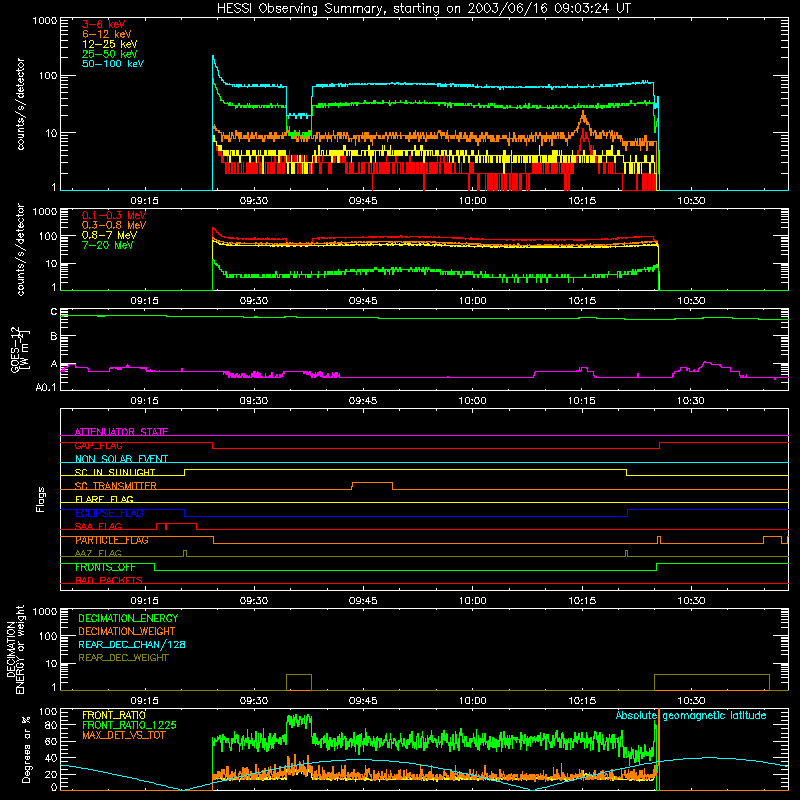
Task: Select the GAP_FLAG label
Action: tap(98, 445)
